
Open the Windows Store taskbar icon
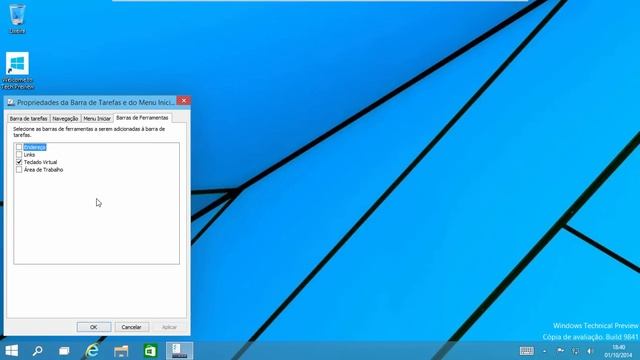click(150, 351)
